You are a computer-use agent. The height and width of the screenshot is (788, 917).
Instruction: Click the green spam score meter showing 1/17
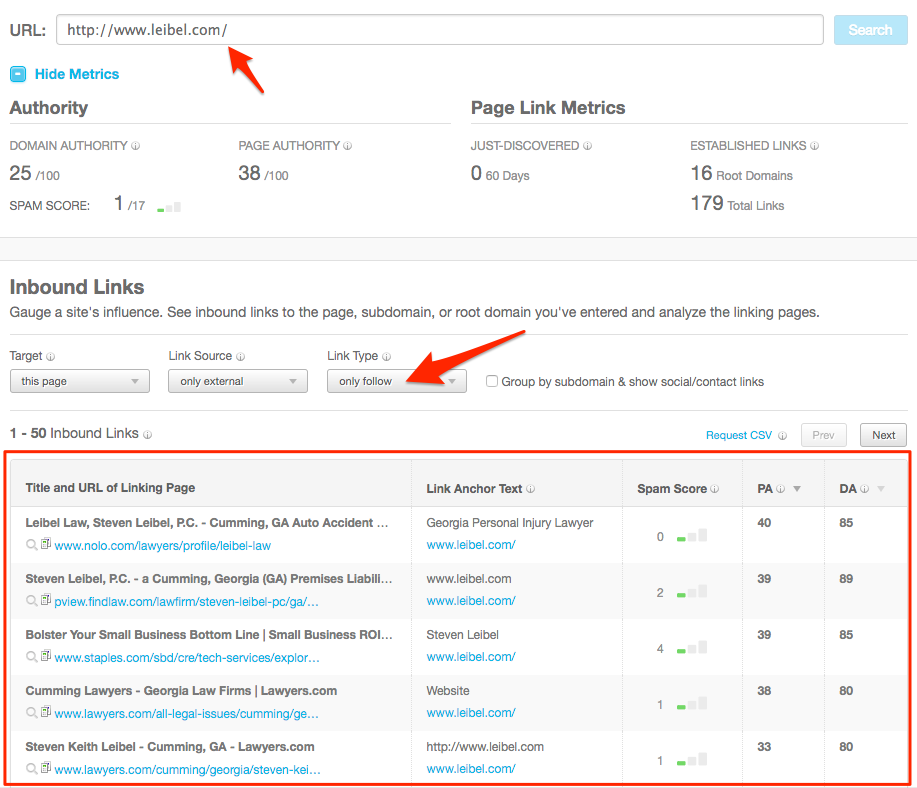(170, 207)
